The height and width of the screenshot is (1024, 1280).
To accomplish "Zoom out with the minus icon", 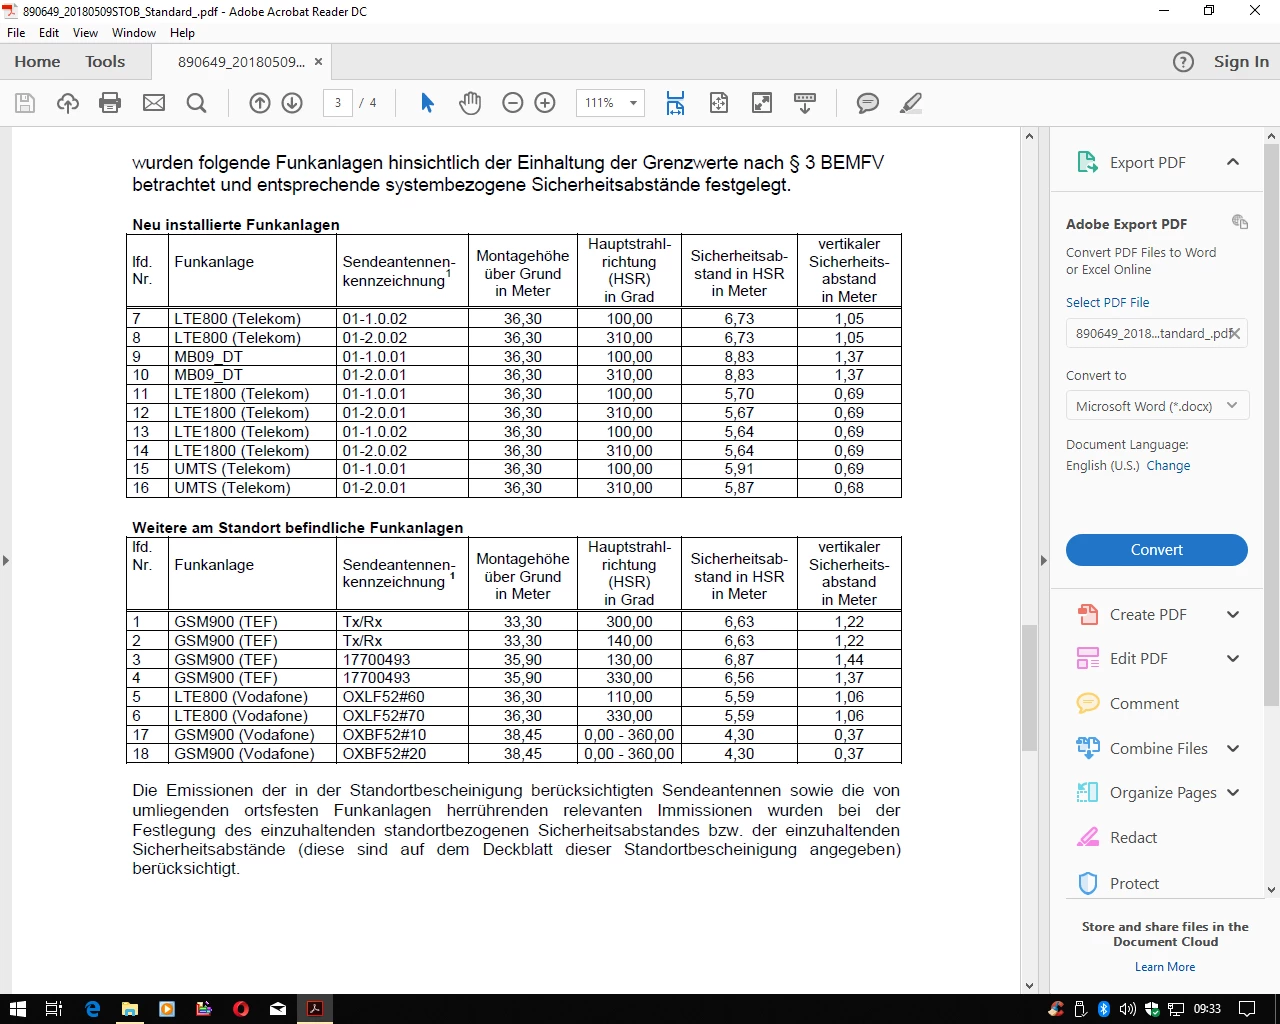I will (513, 103).
